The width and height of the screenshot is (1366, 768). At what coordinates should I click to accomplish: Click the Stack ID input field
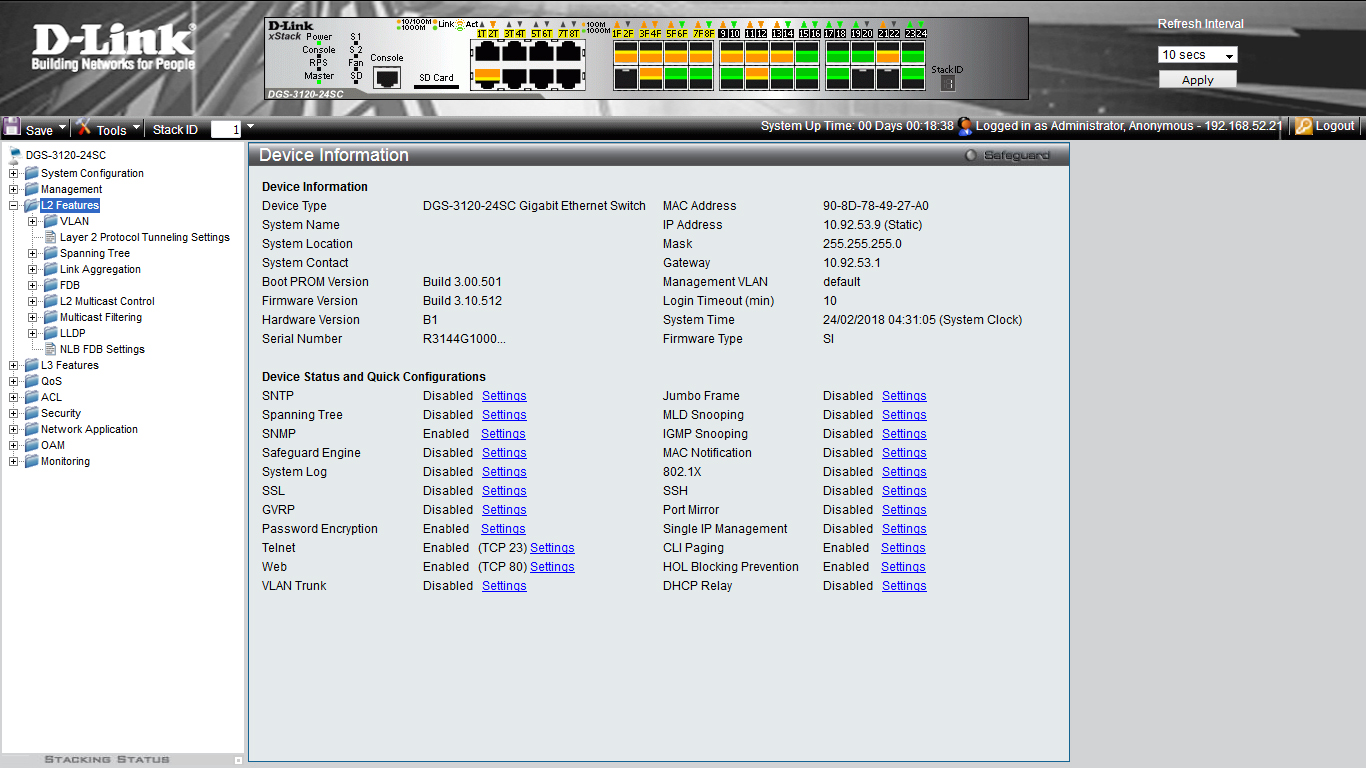click(x=225, y=129)
